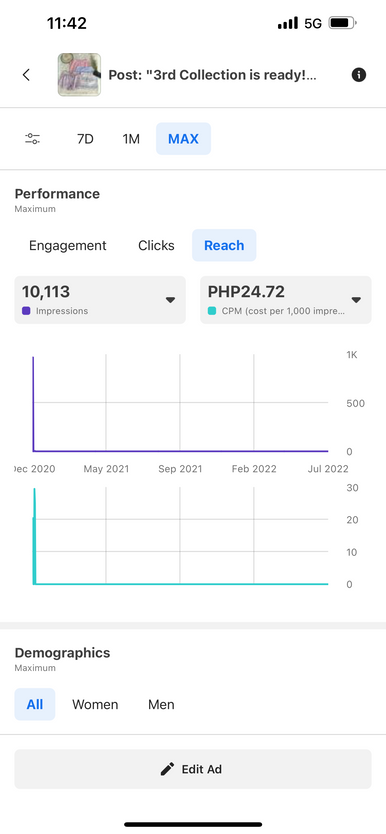
Task: Expand the Impressions metric dropdown arrow
Action: click(170, 300)
